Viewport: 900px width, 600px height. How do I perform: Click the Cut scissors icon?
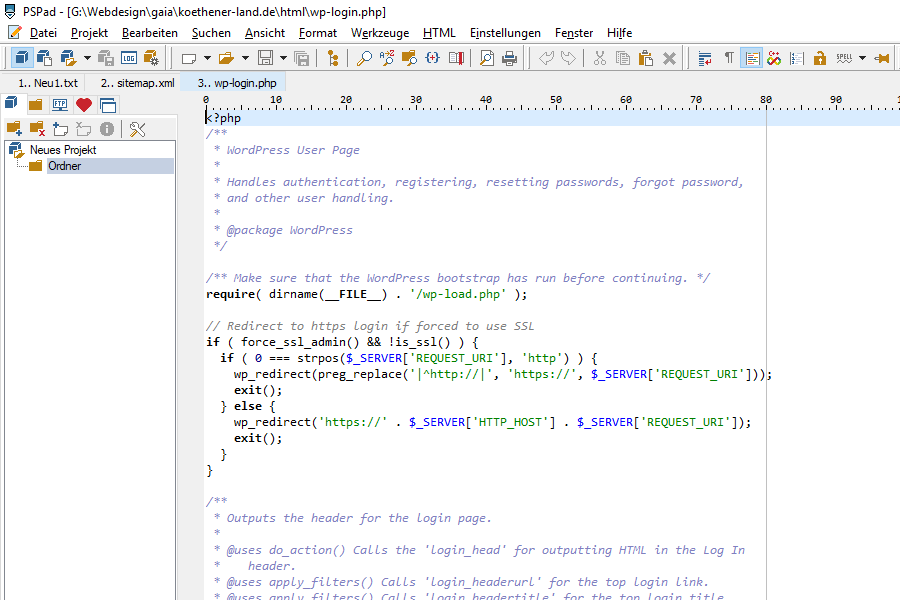[600, 58]
